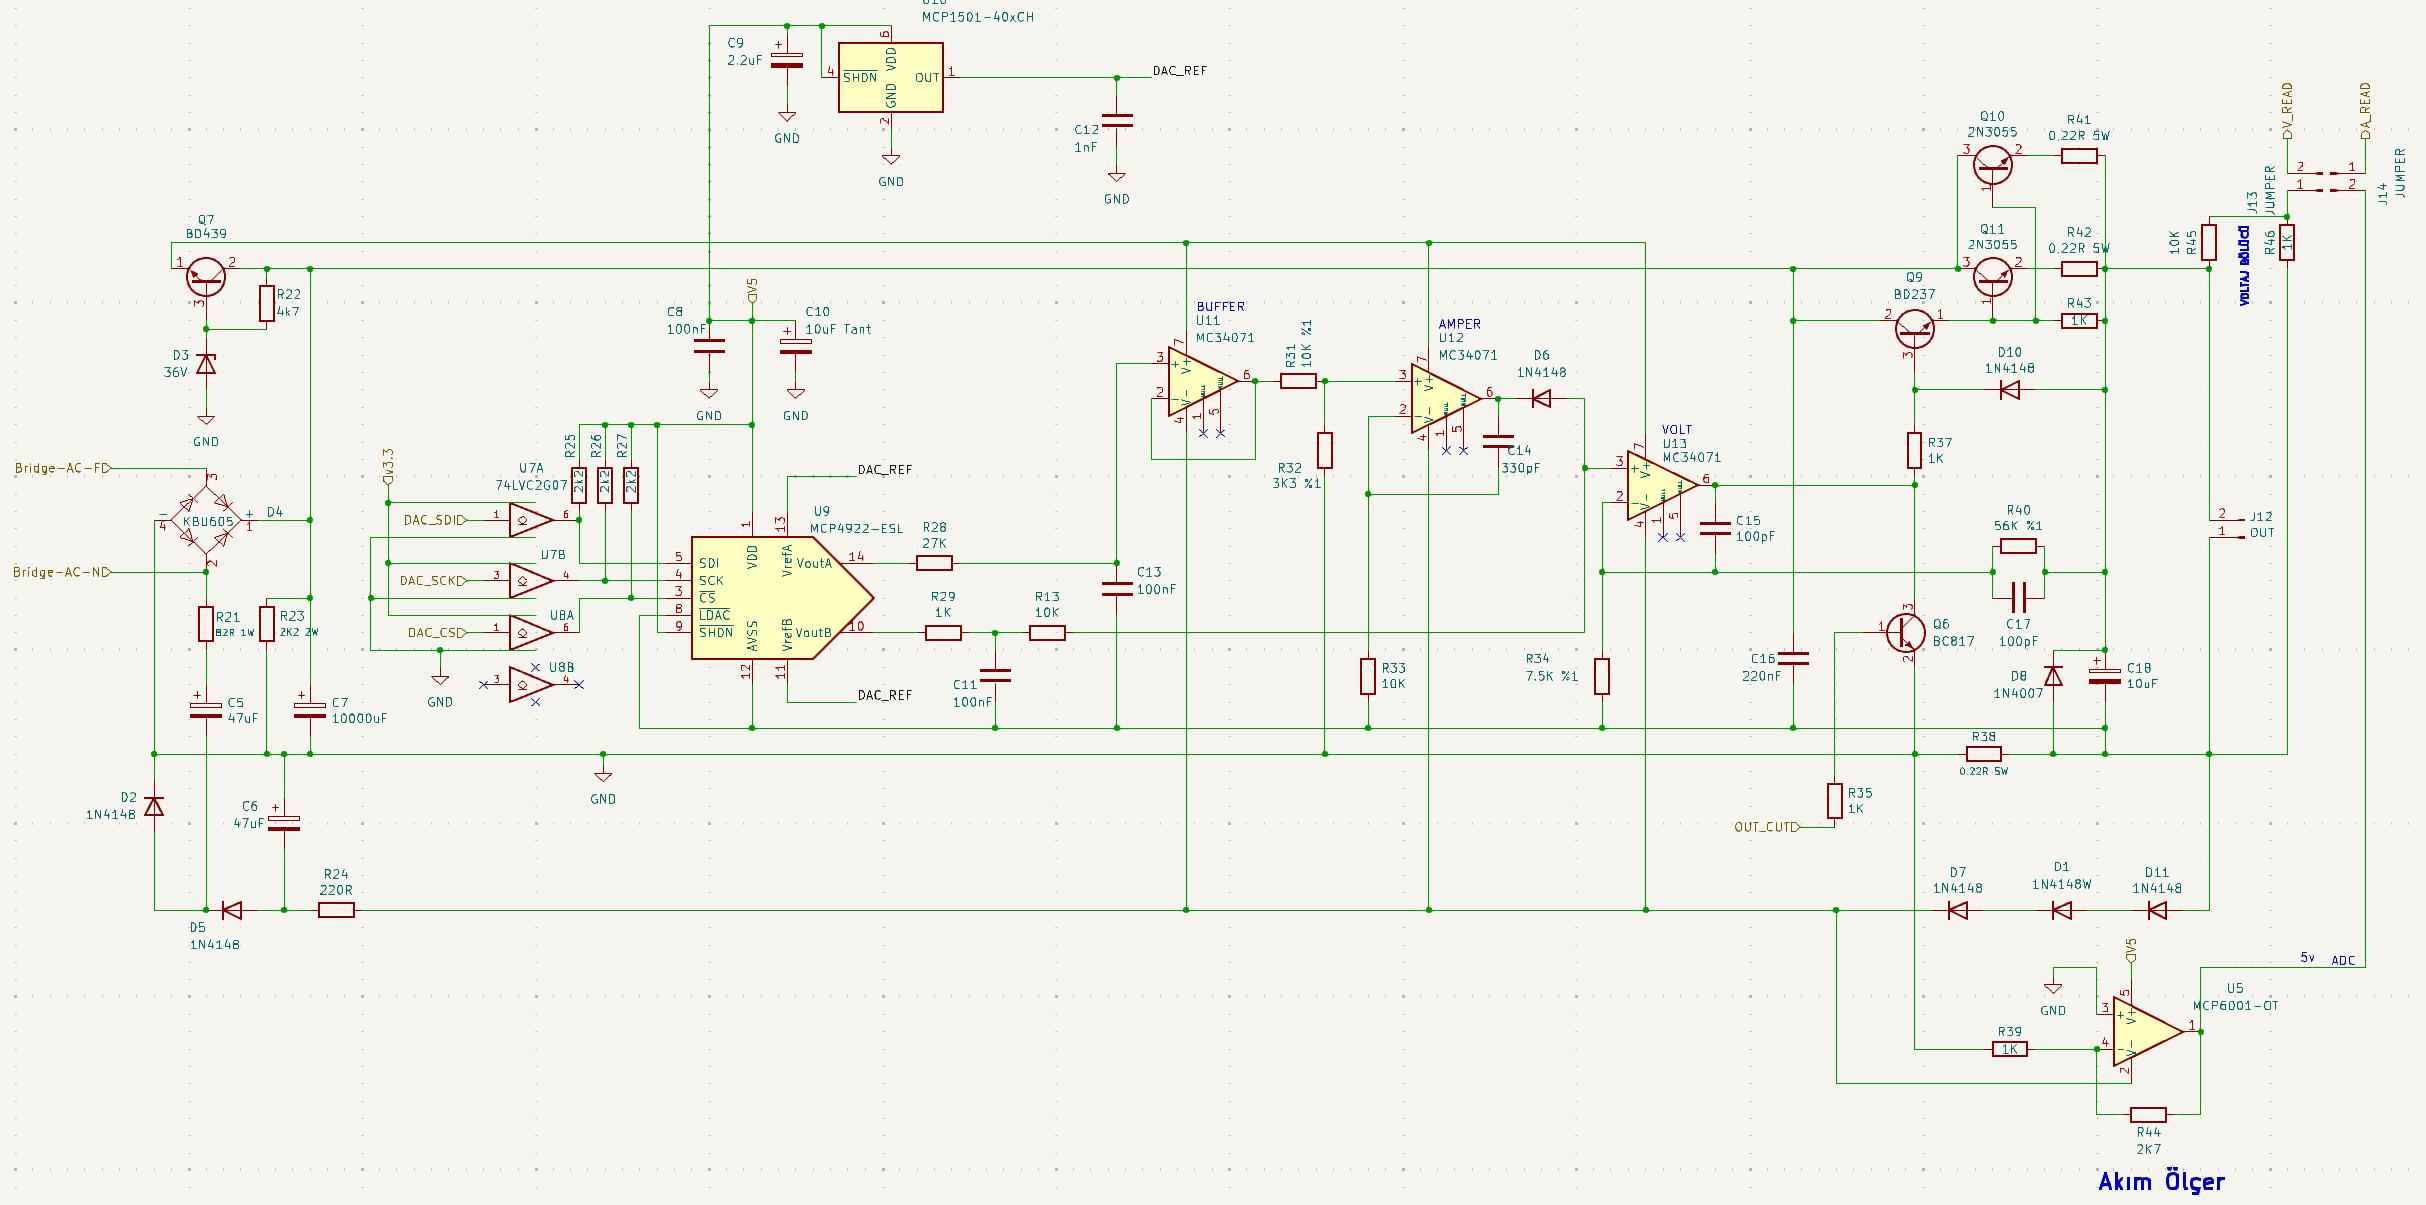The image size is (2426, 1205).
Task: Select the U13 VOLT op-amp triangle
Action: [1662, 485]
